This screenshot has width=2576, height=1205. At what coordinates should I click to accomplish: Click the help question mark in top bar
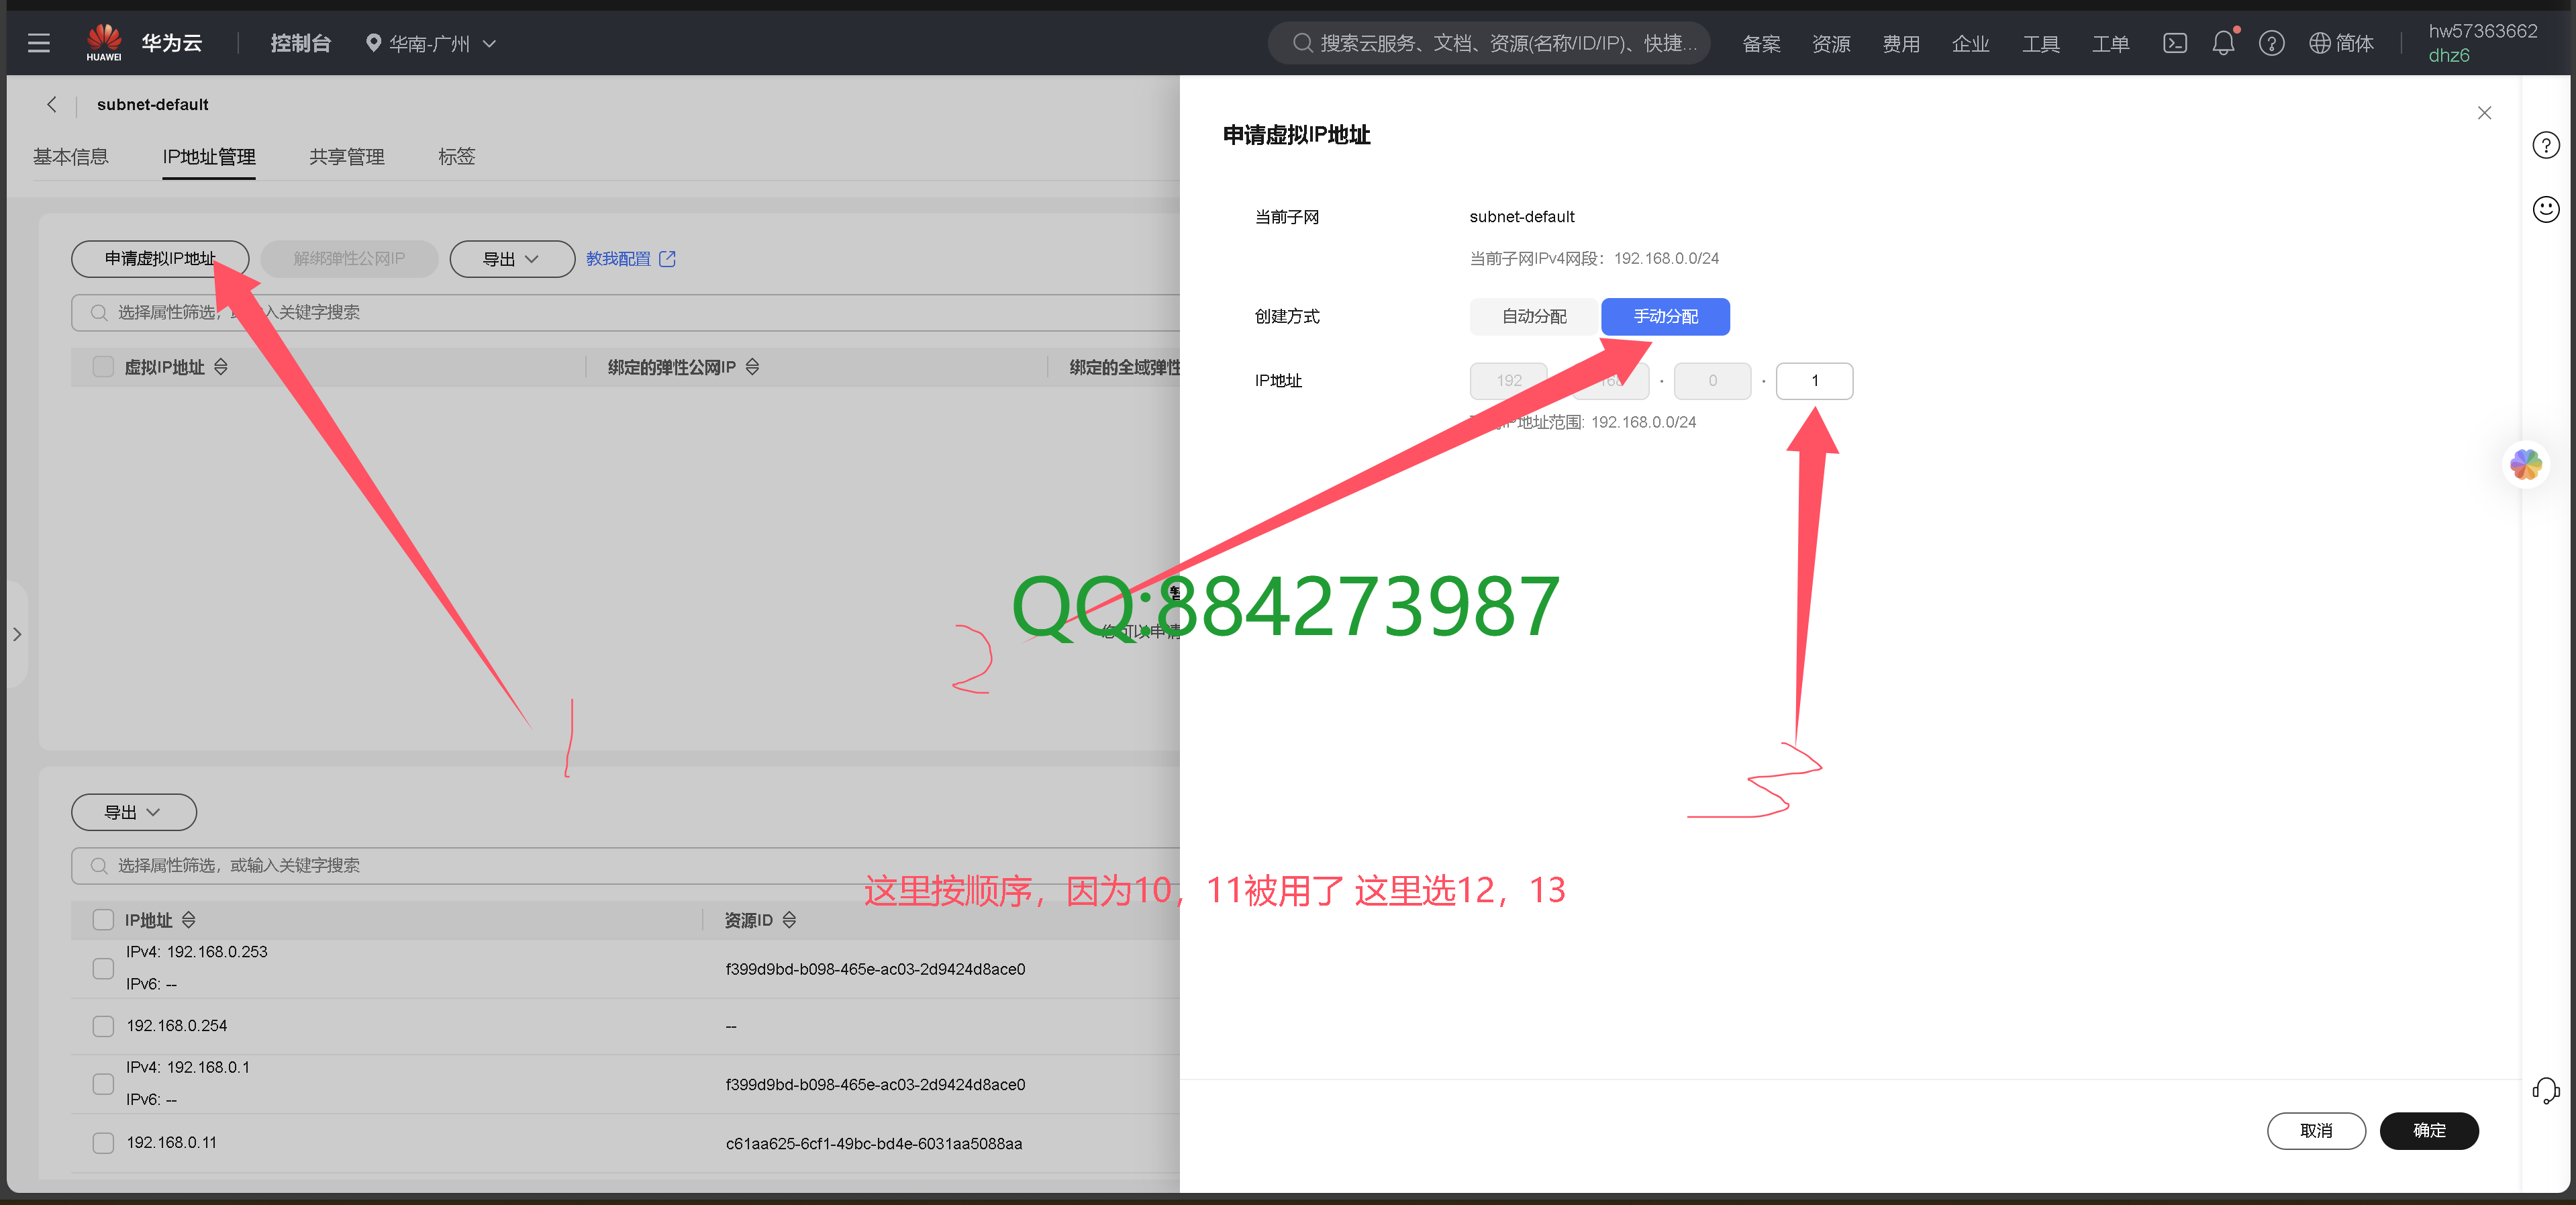(2271, 43)
